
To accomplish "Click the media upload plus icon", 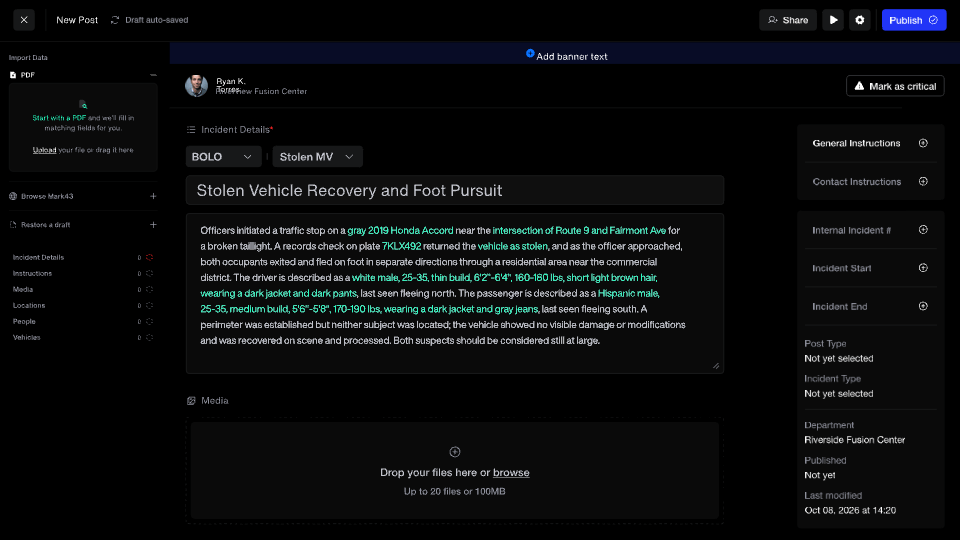I will click(x=454, y=452).
